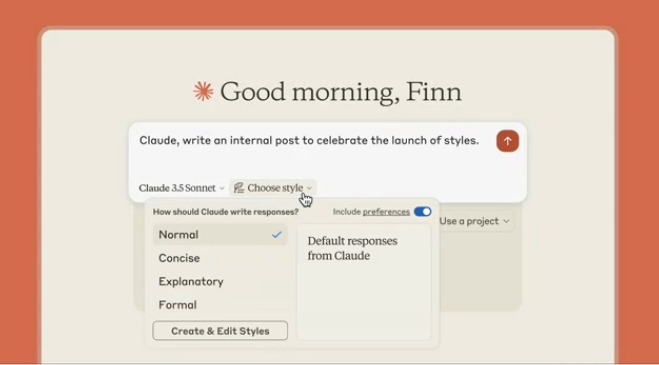Toggle the Include preferences switch
This screenshot has height=365, width=659.
422,212
